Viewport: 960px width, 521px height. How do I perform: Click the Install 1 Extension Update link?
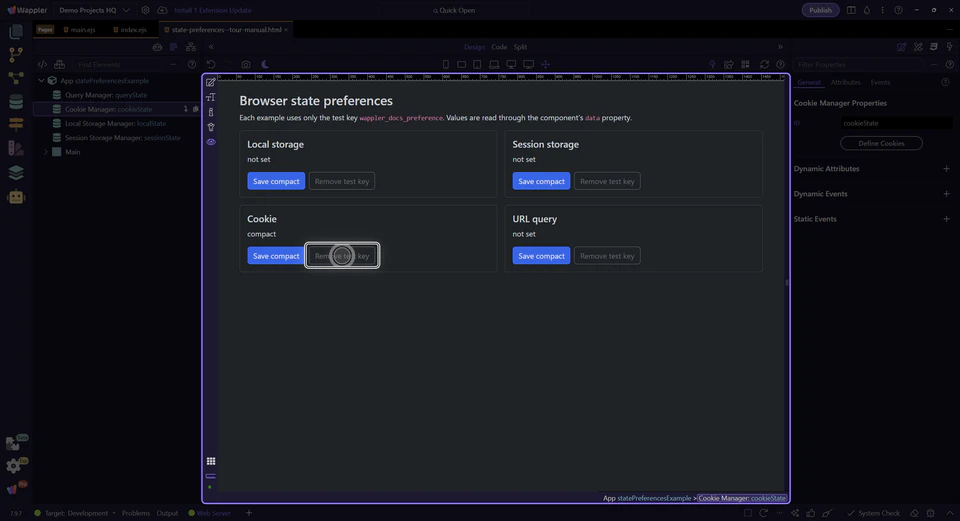pyautogui.click(x=212, y=10)
